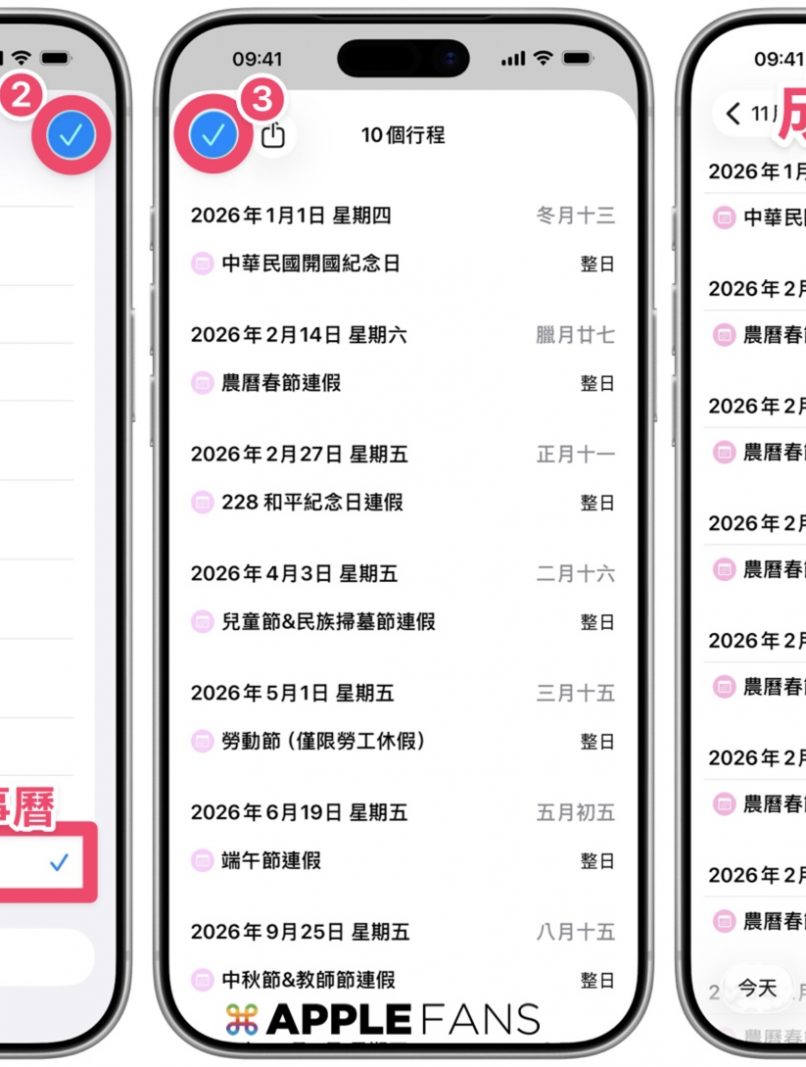Tap the Wi-Fi status icon in center phone
The image size is (806, 1067).
click(543, 58)
